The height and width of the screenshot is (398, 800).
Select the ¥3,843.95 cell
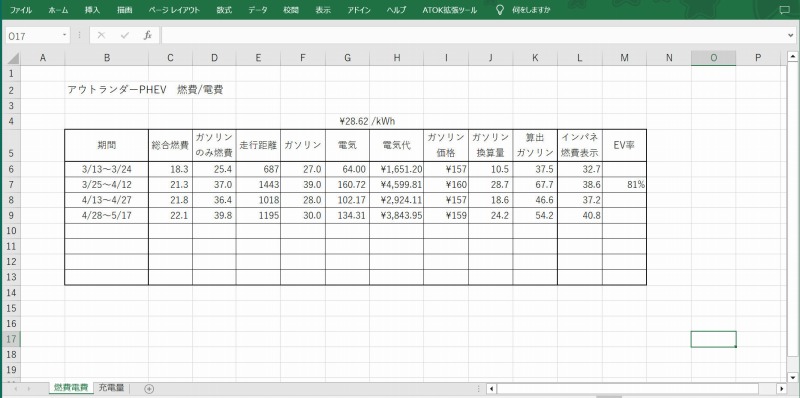pyautogui.click(x=396, y=215)
